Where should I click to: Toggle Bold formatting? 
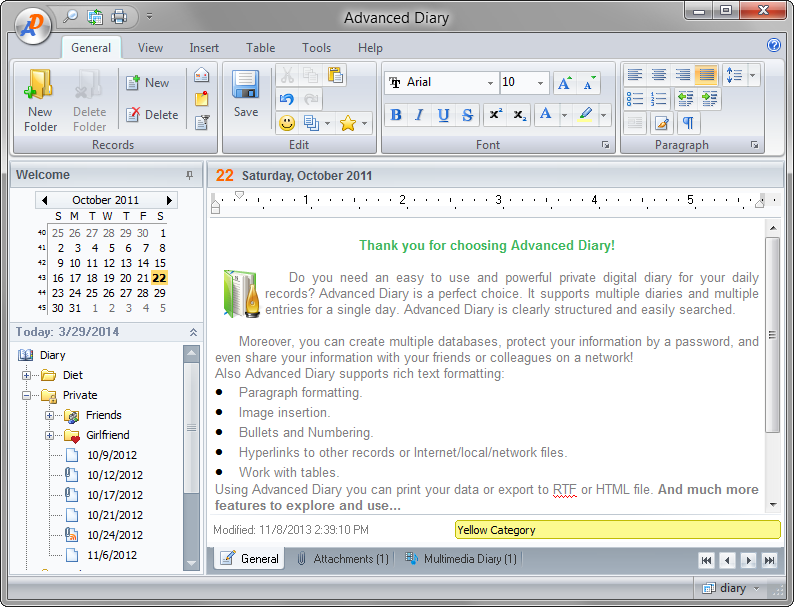[396, 115]
